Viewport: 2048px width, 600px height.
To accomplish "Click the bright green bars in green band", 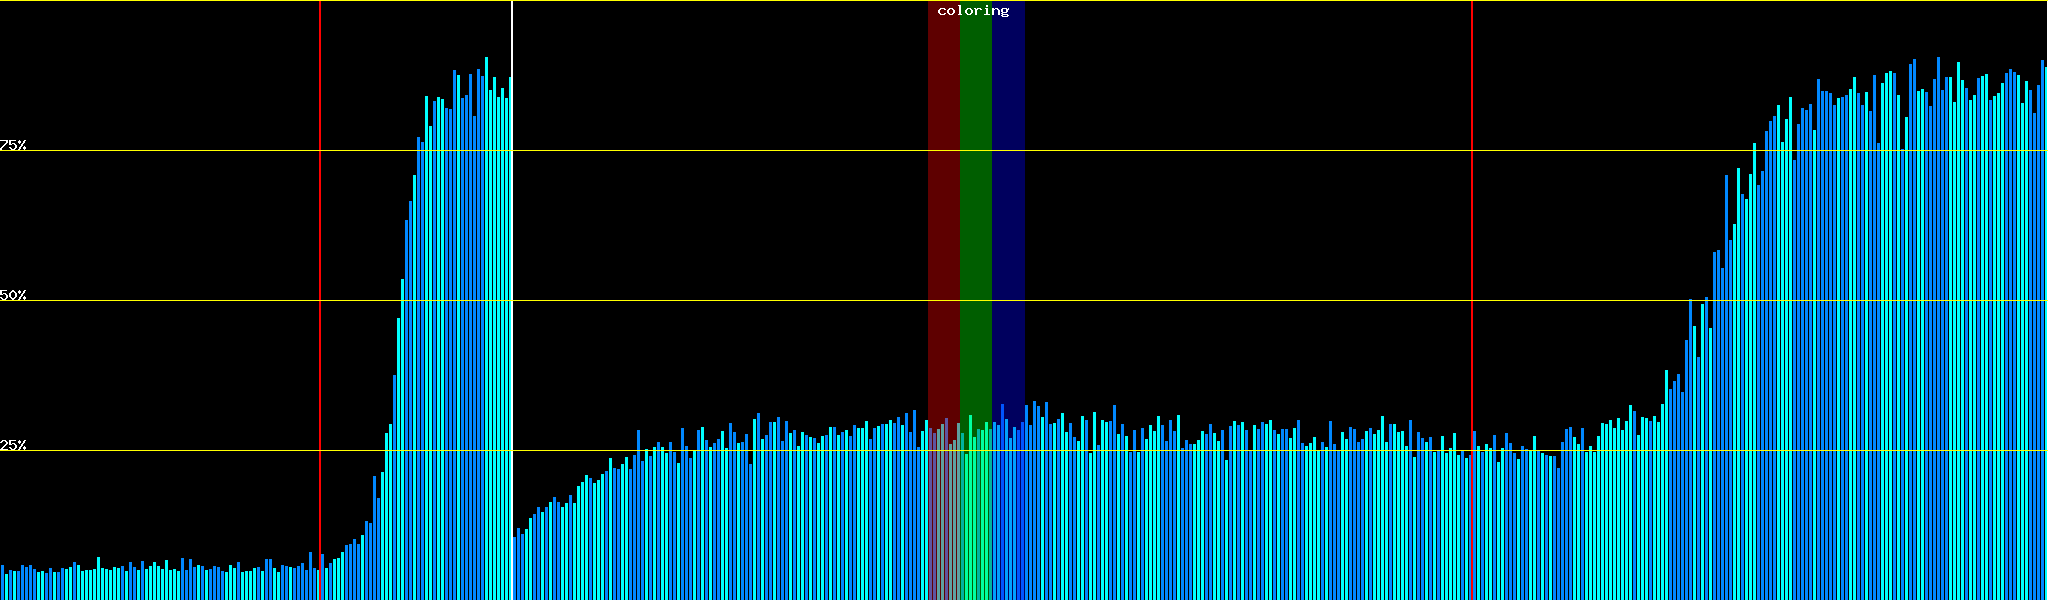I will click(975, 520).
